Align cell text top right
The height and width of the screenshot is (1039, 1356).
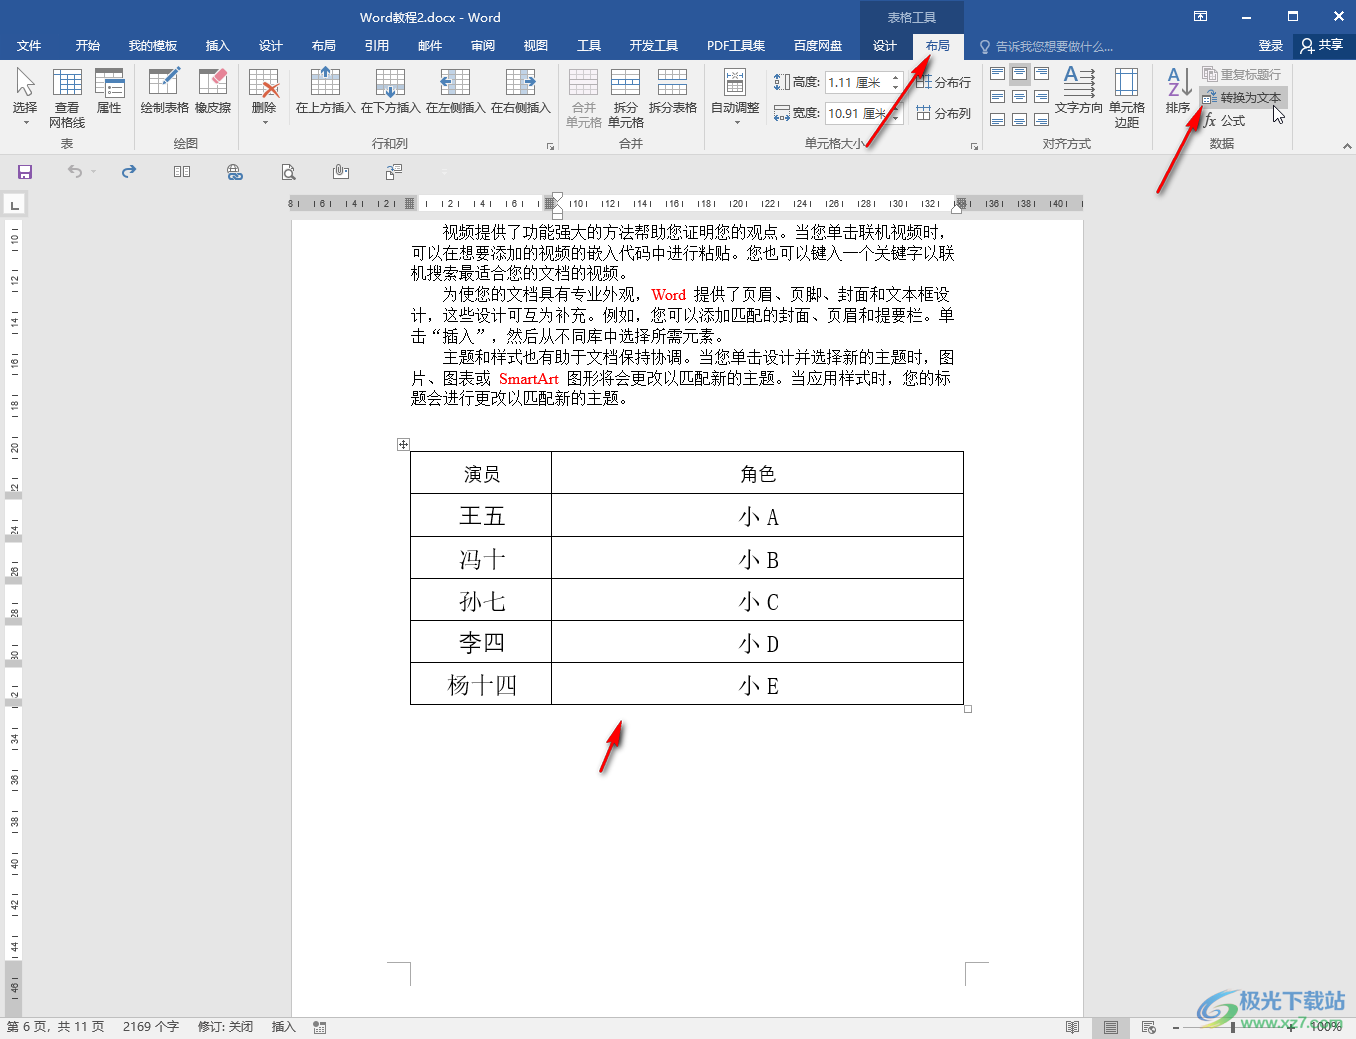coord(1041,74)
